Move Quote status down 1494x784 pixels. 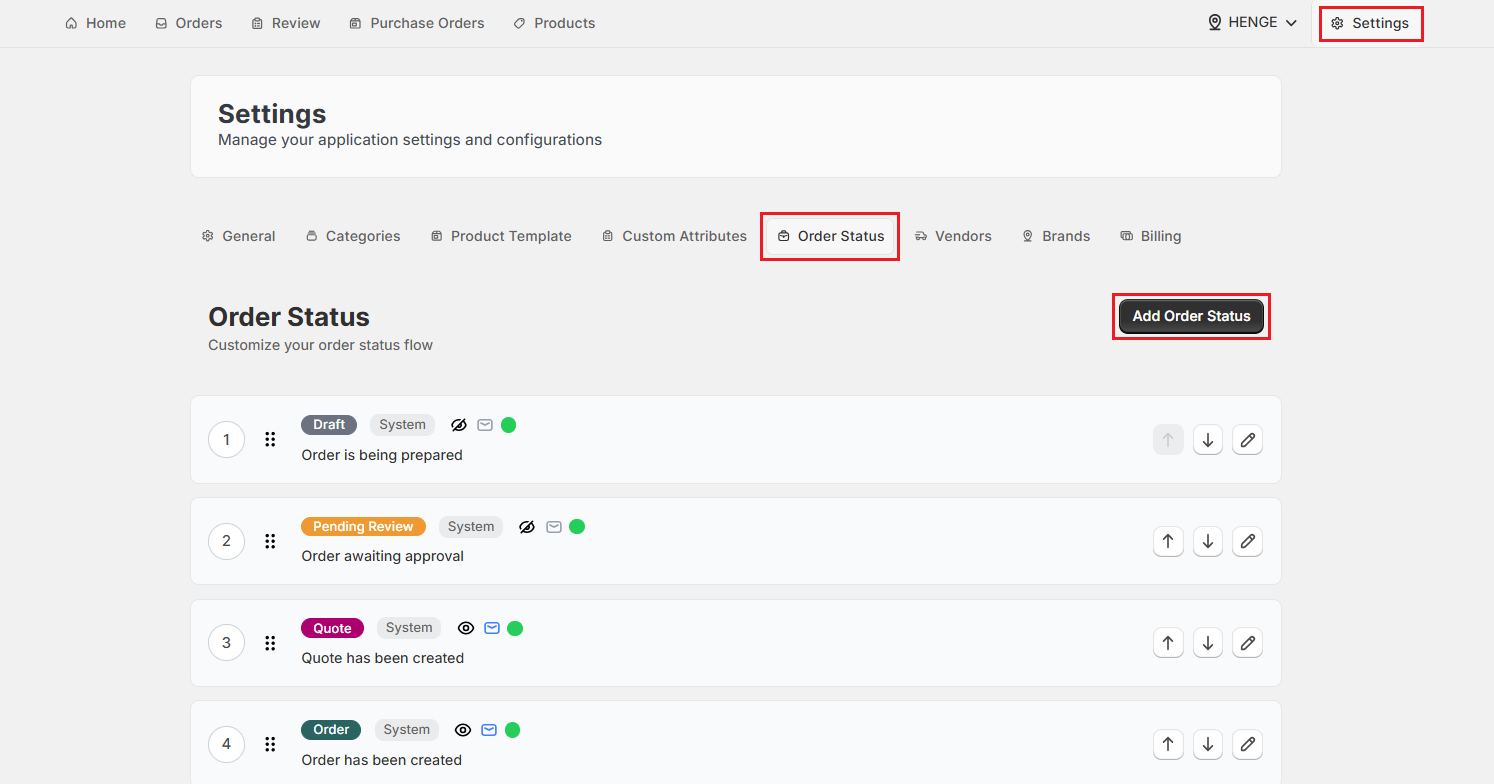pyautogui.click(x=1208, y=642)
